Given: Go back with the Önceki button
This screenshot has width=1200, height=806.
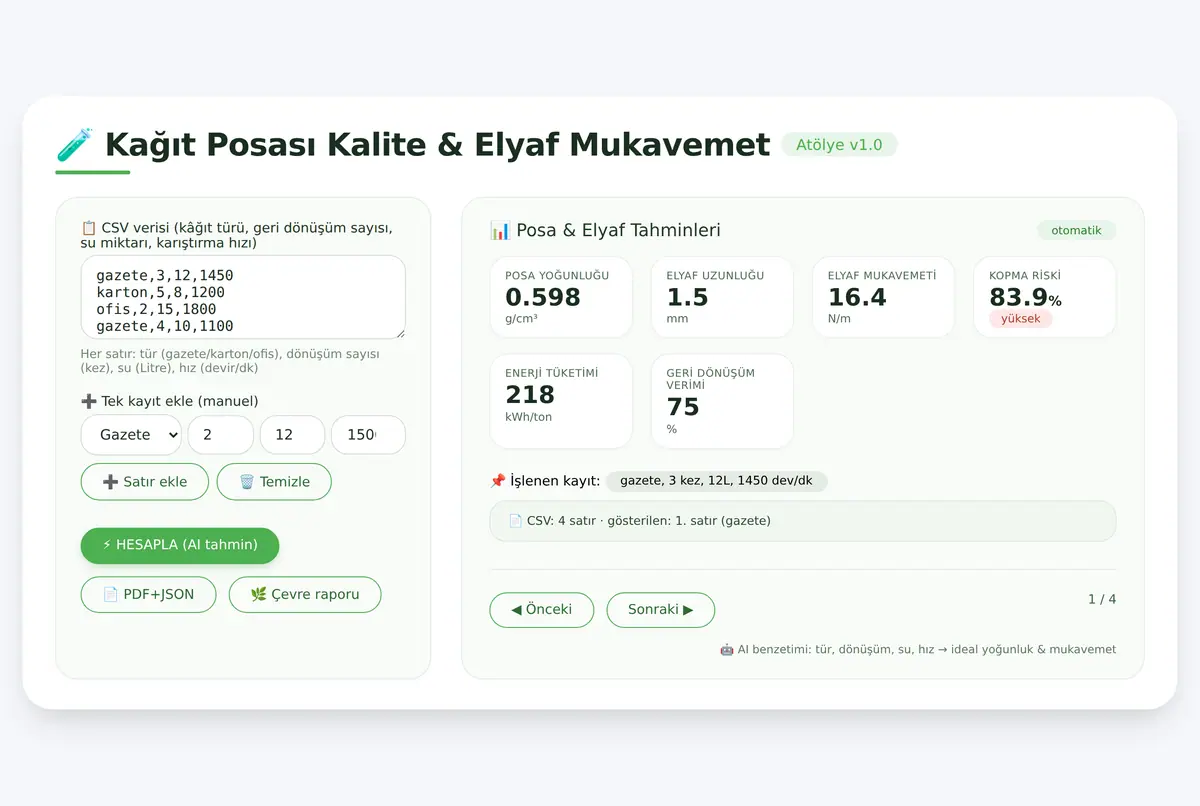Looking at the screenshot, I should coord(541,609).
